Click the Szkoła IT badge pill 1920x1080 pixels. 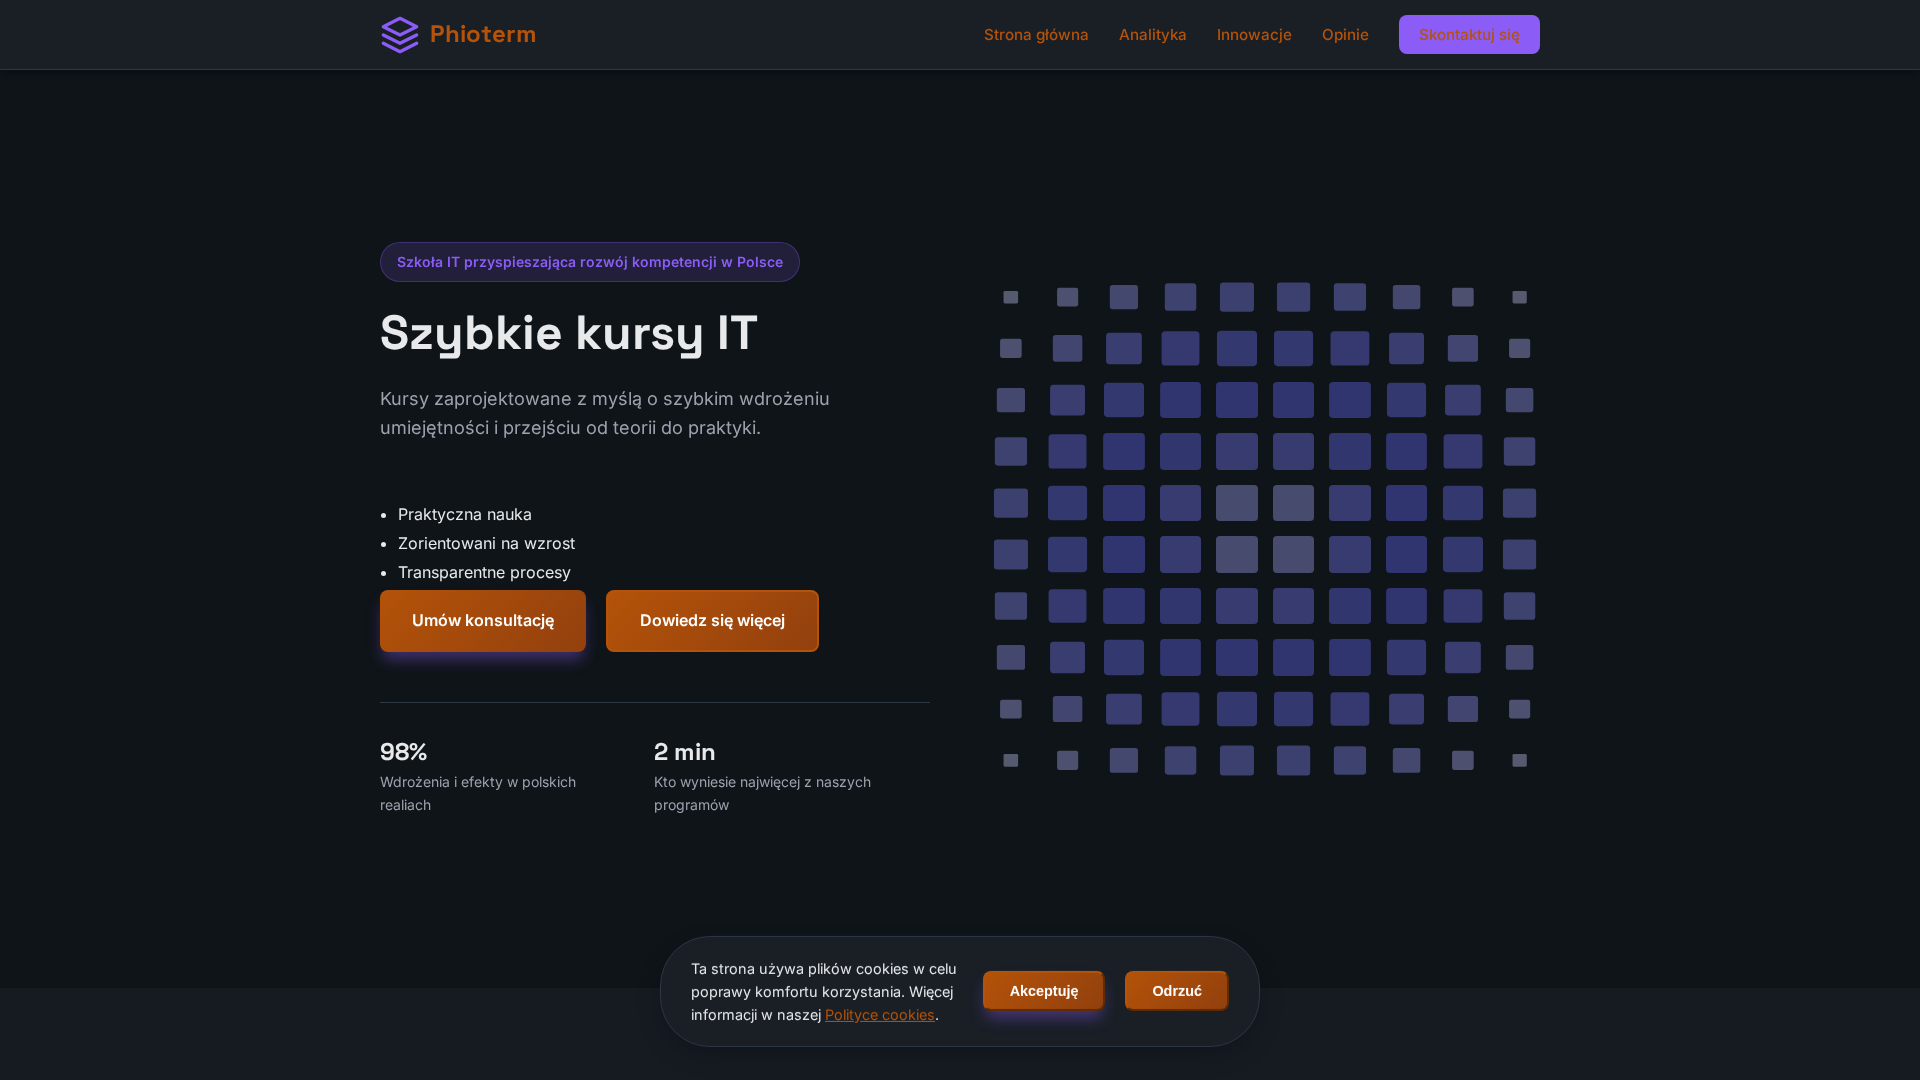point(590,262)
